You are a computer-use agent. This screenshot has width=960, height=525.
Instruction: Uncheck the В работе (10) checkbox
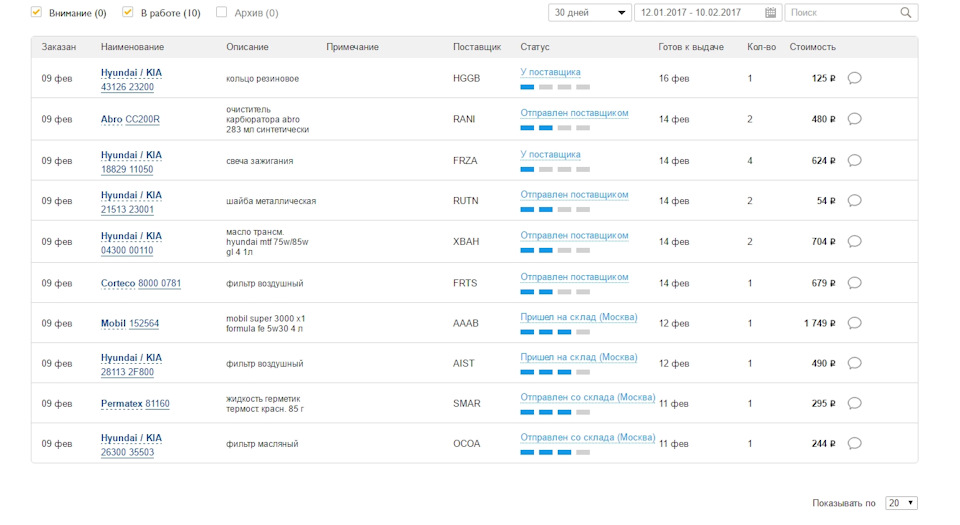pyautogui.click(x=127, y=12)
